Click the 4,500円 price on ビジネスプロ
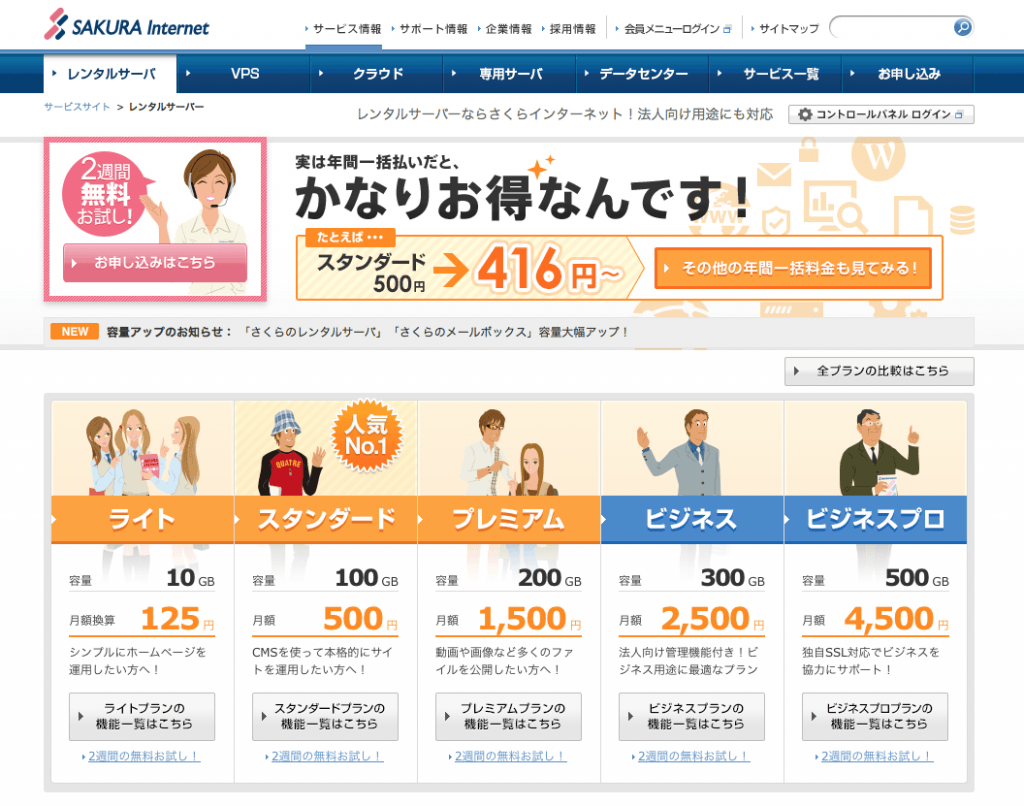Screen dimensions: 1024x806 click(896, 619)
